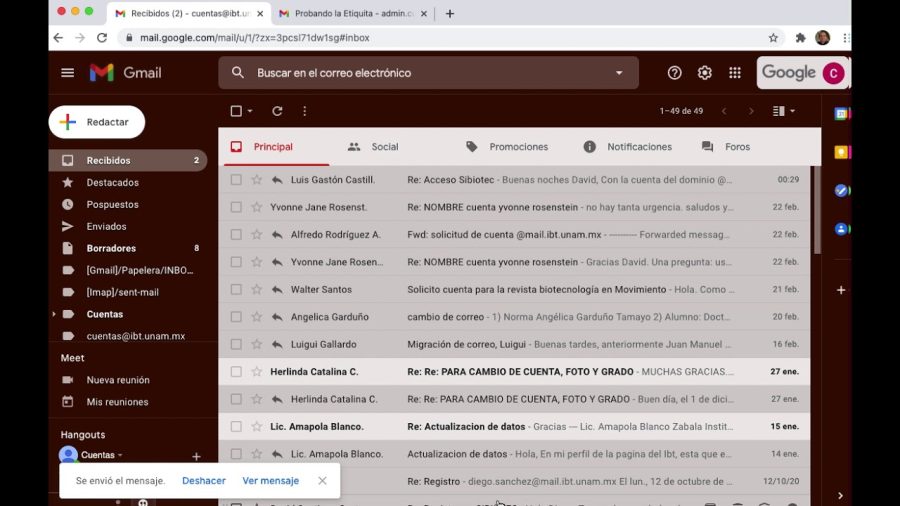
Task: Open Gmail main menu hamburger icon
Action: click(67, 73)
